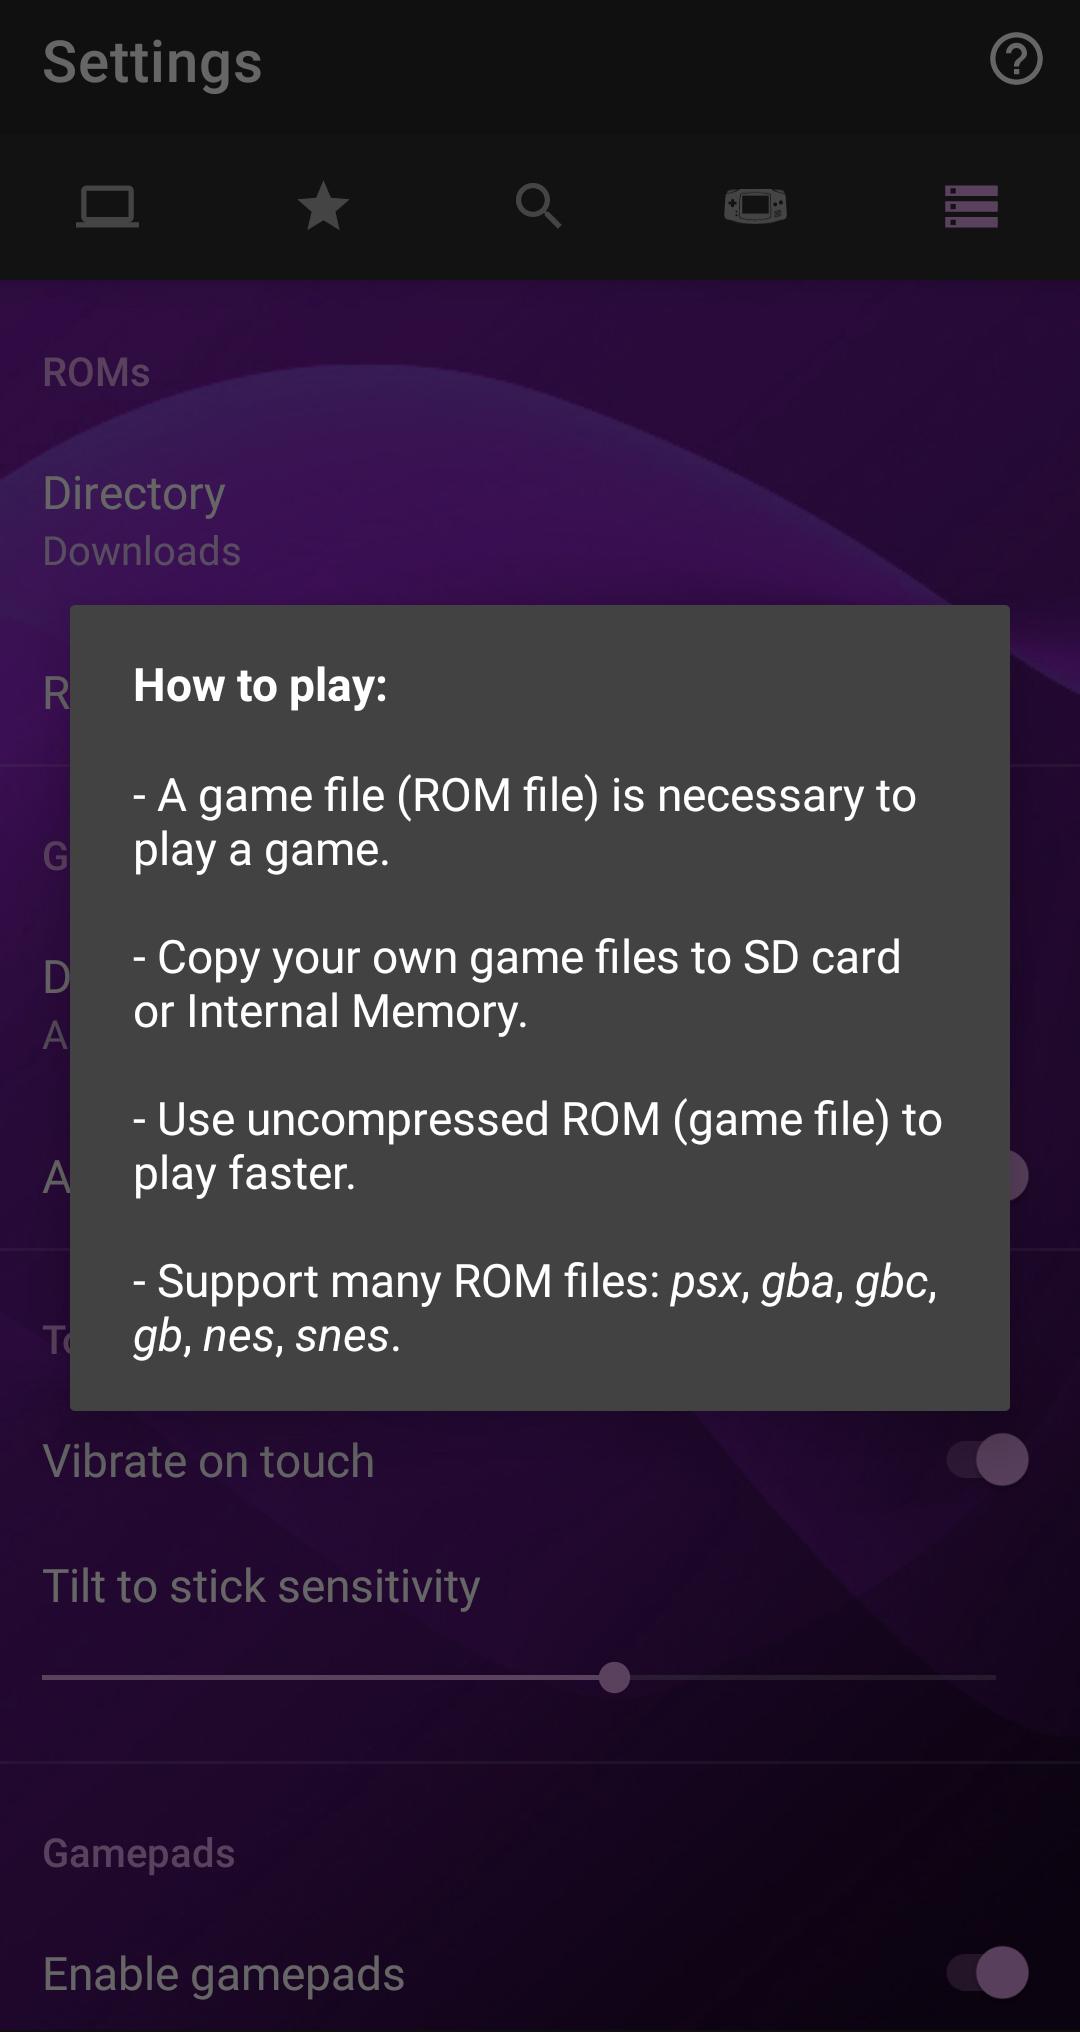Viewport: 1080px width, 2032px height.
Task: Select the settings list tab icon
Action: [971, 207]
